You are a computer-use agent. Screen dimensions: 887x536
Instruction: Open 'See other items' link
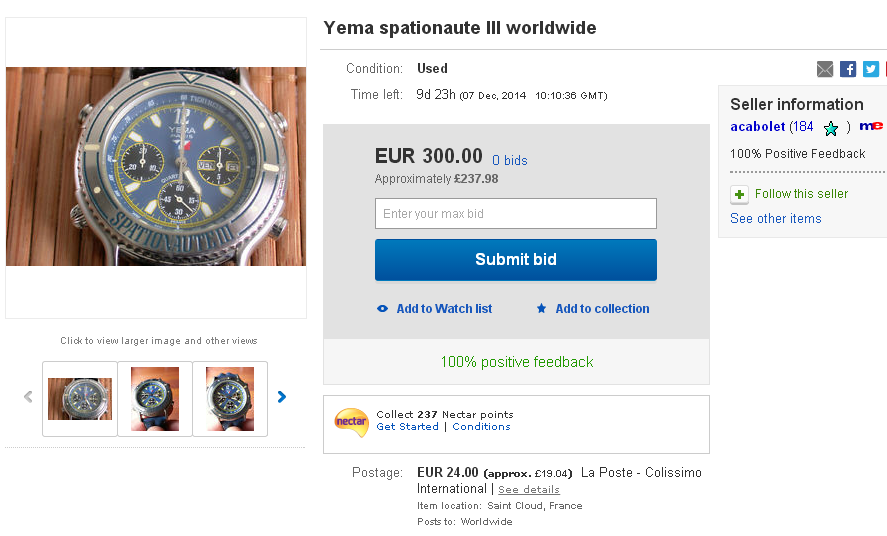coord(776,219)
